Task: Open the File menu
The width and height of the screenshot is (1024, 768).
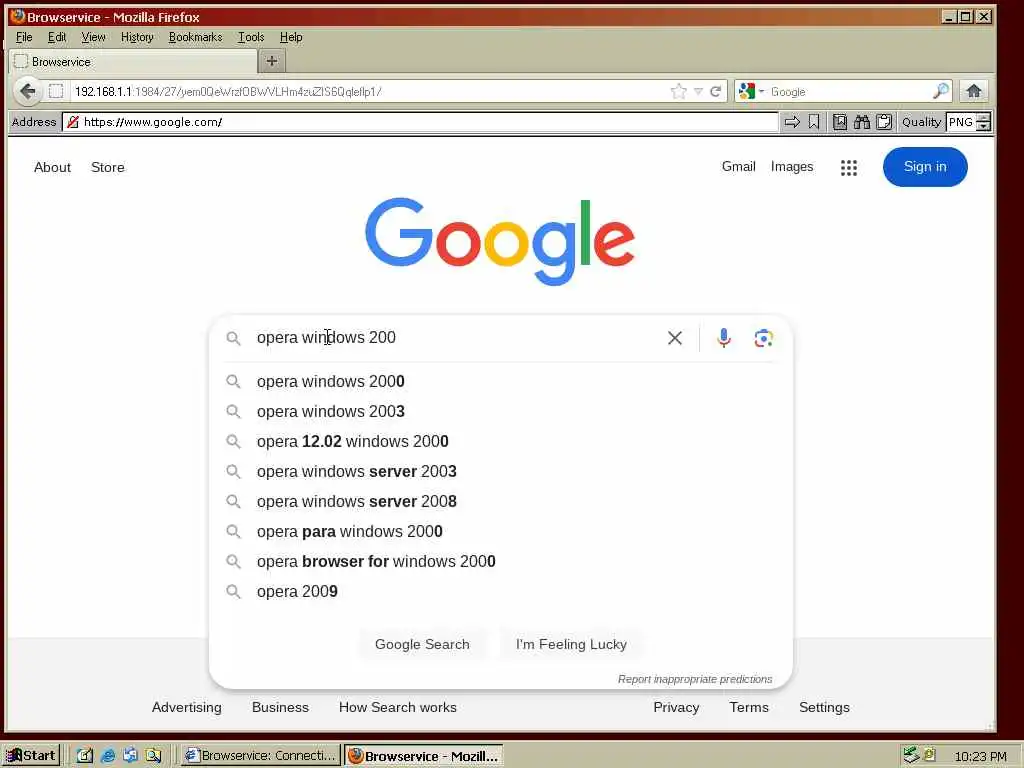Action: [24, 37]
